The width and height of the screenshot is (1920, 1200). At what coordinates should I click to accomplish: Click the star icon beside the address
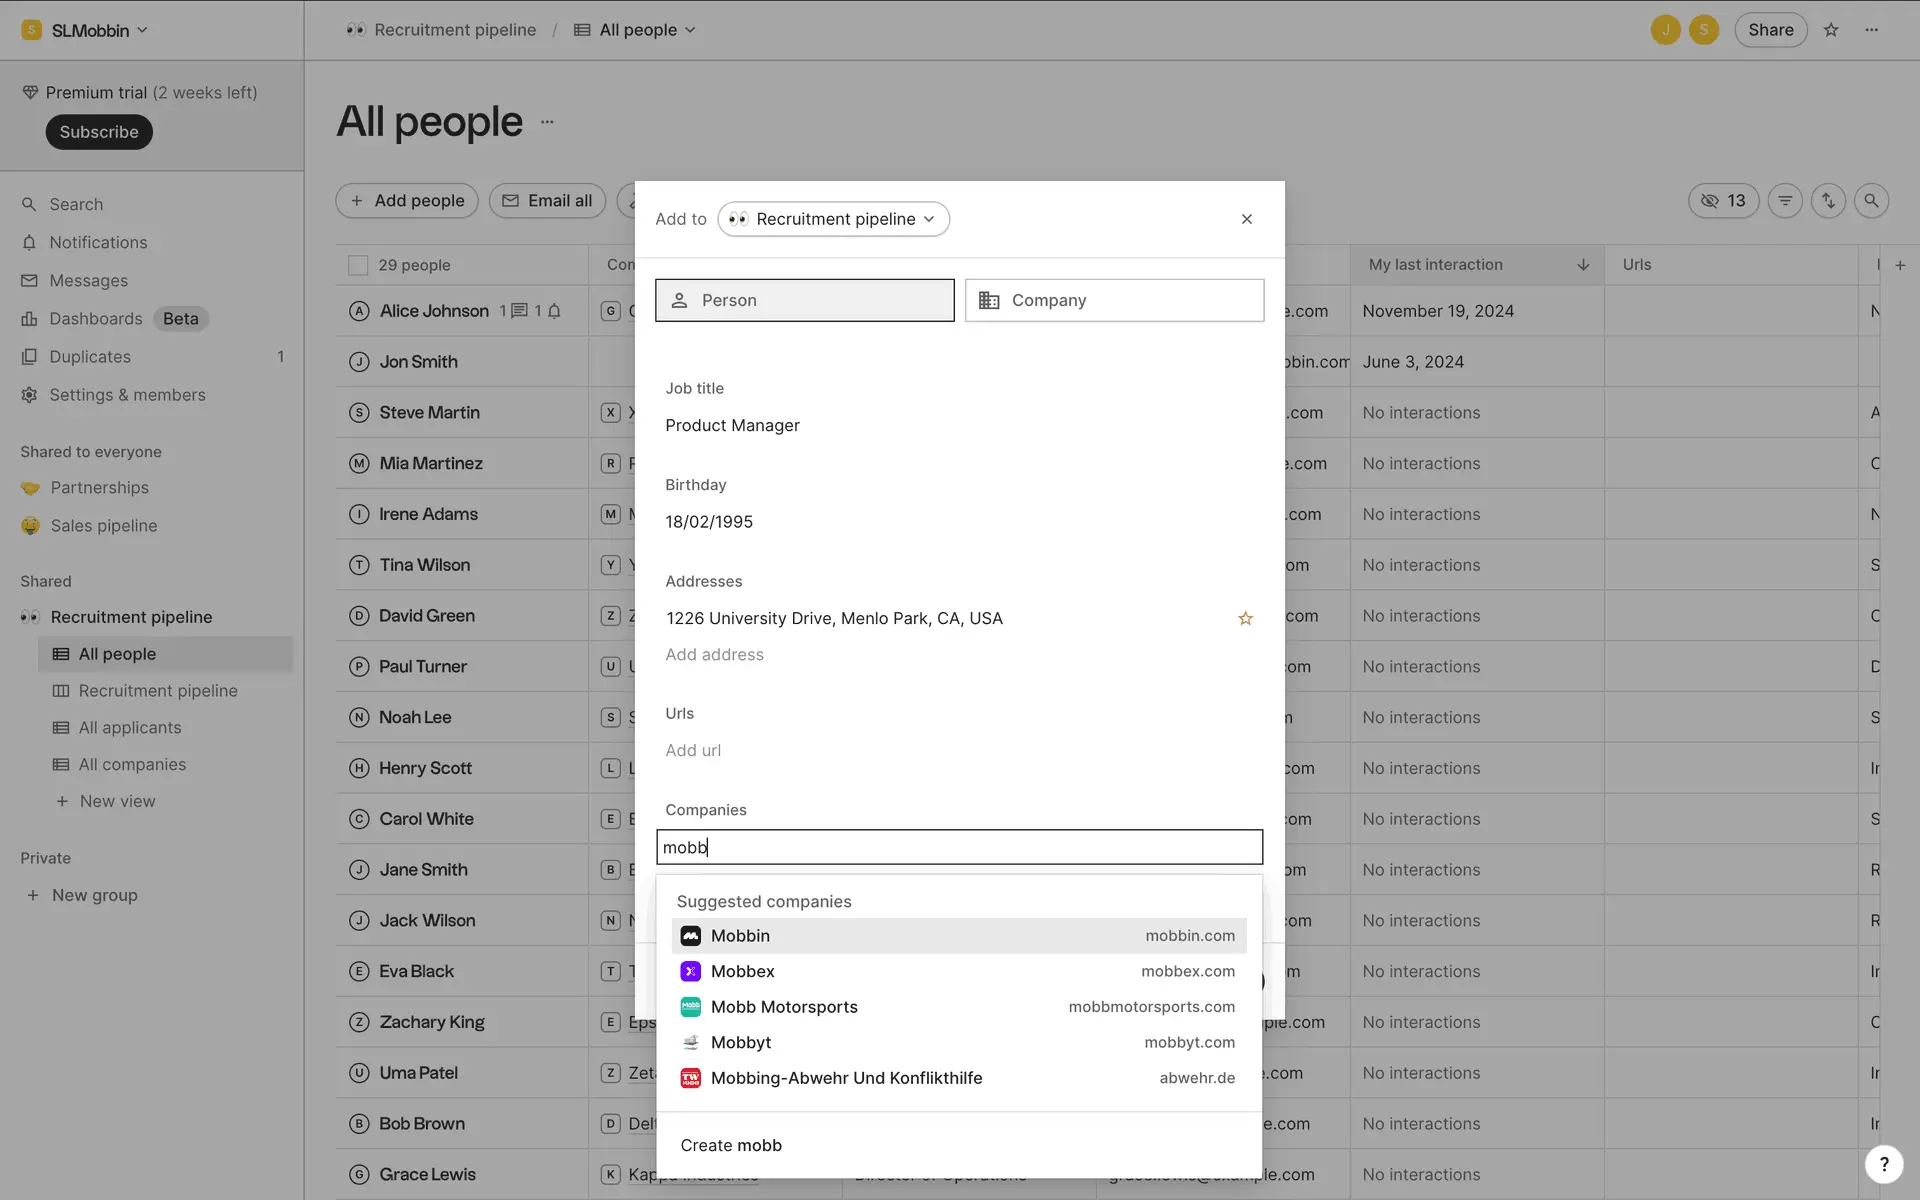(1245, 619)
